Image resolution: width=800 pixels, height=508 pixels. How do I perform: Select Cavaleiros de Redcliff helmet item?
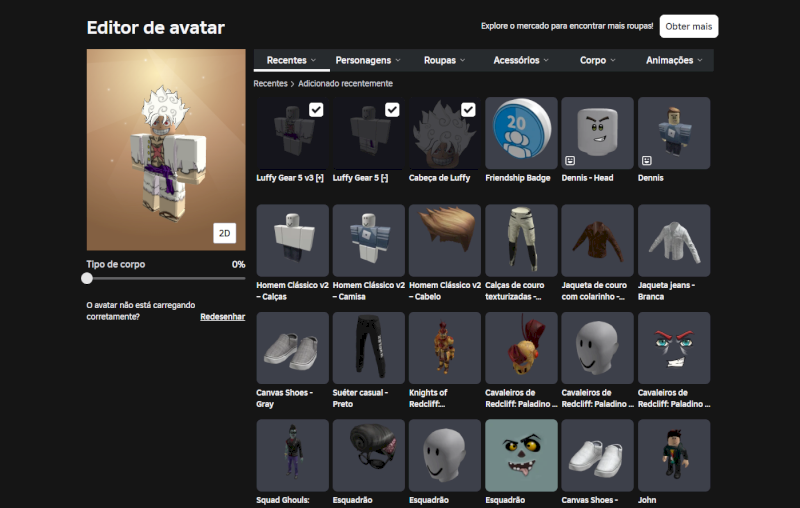(x=521, y=348)
